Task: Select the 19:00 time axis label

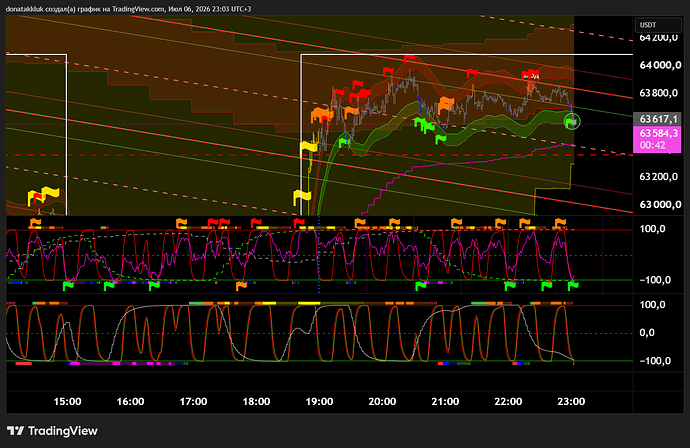Action: click(319, 401)
